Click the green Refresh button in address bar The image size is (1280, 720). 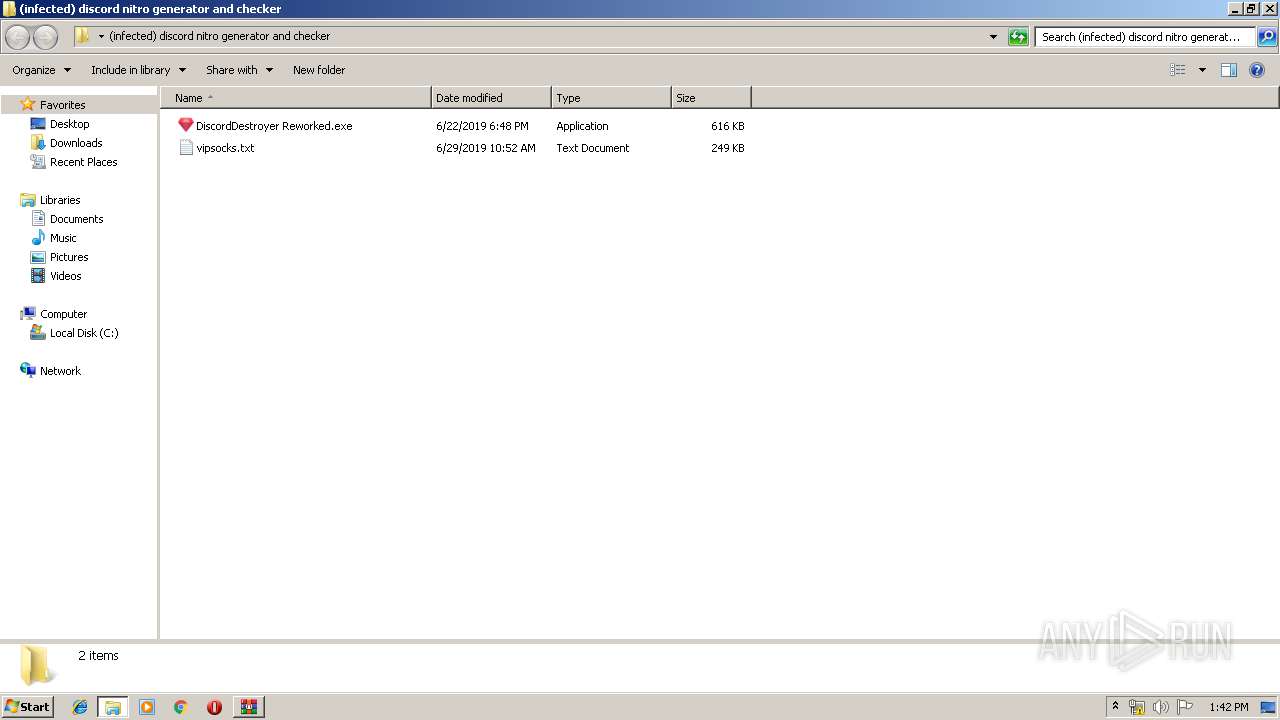pyautogui.click(x=1018, y=37)
